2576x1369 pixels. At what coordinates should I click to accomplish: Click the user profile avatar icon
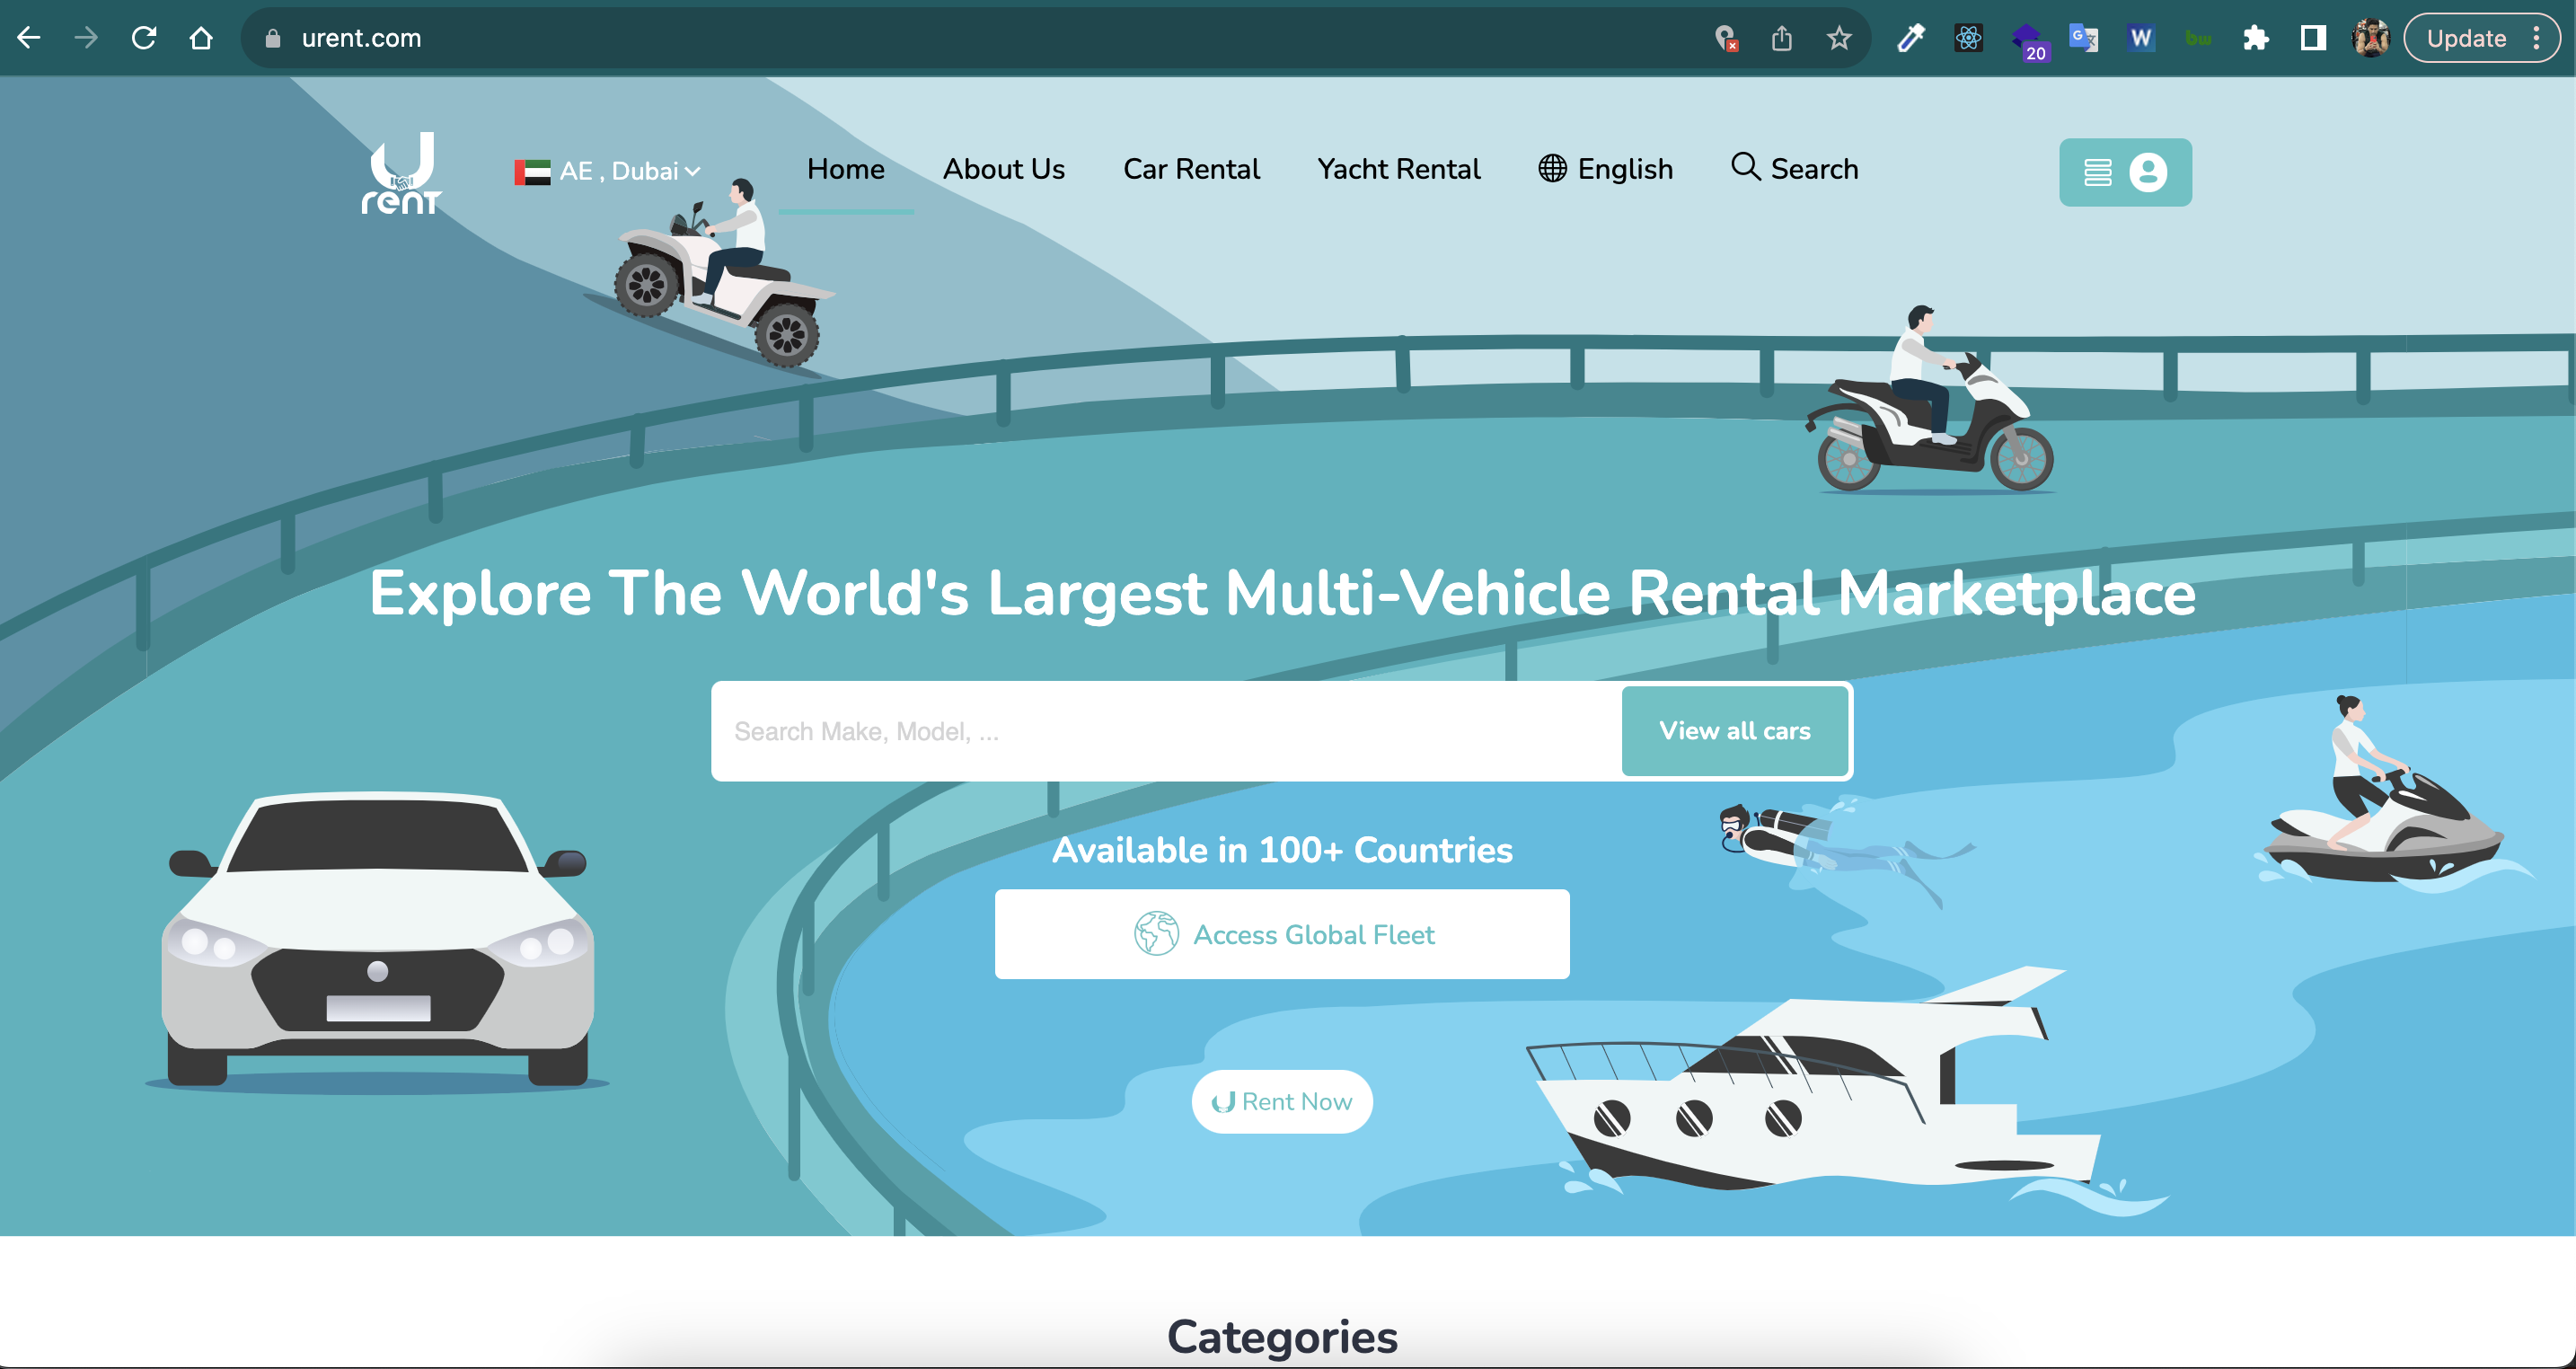(x=2370, y=38)
